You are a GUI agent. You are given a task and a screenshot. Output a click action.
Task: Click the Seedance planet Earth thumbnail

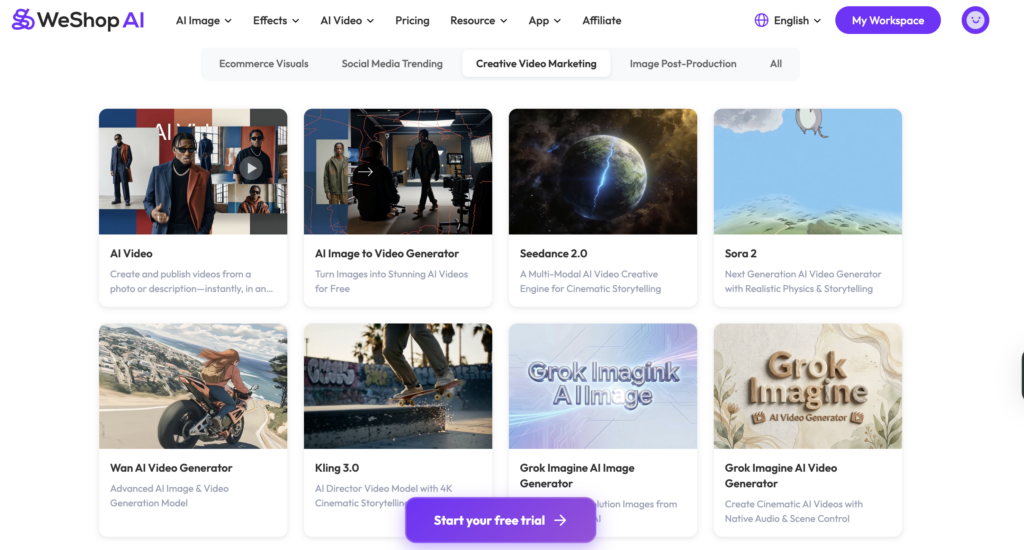[x=603, y=172]
